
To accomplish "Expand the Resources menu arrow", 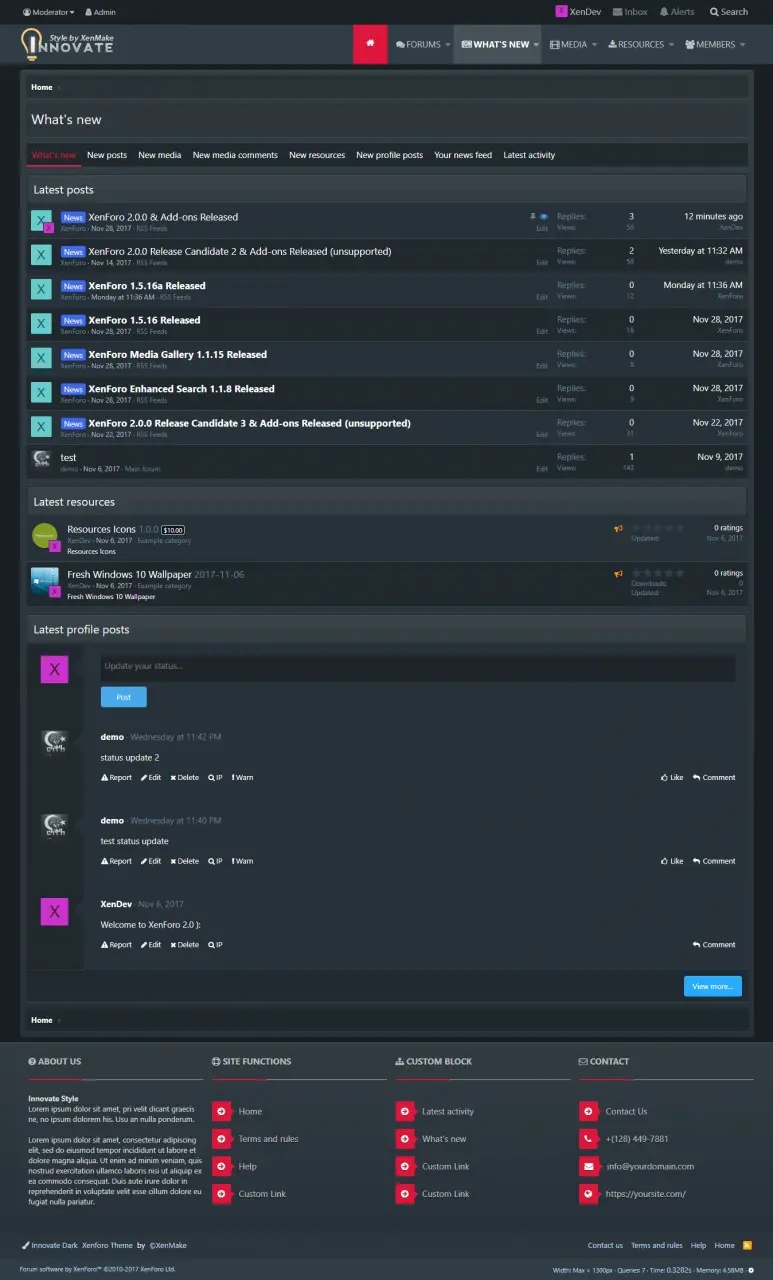I will point(671,44).
